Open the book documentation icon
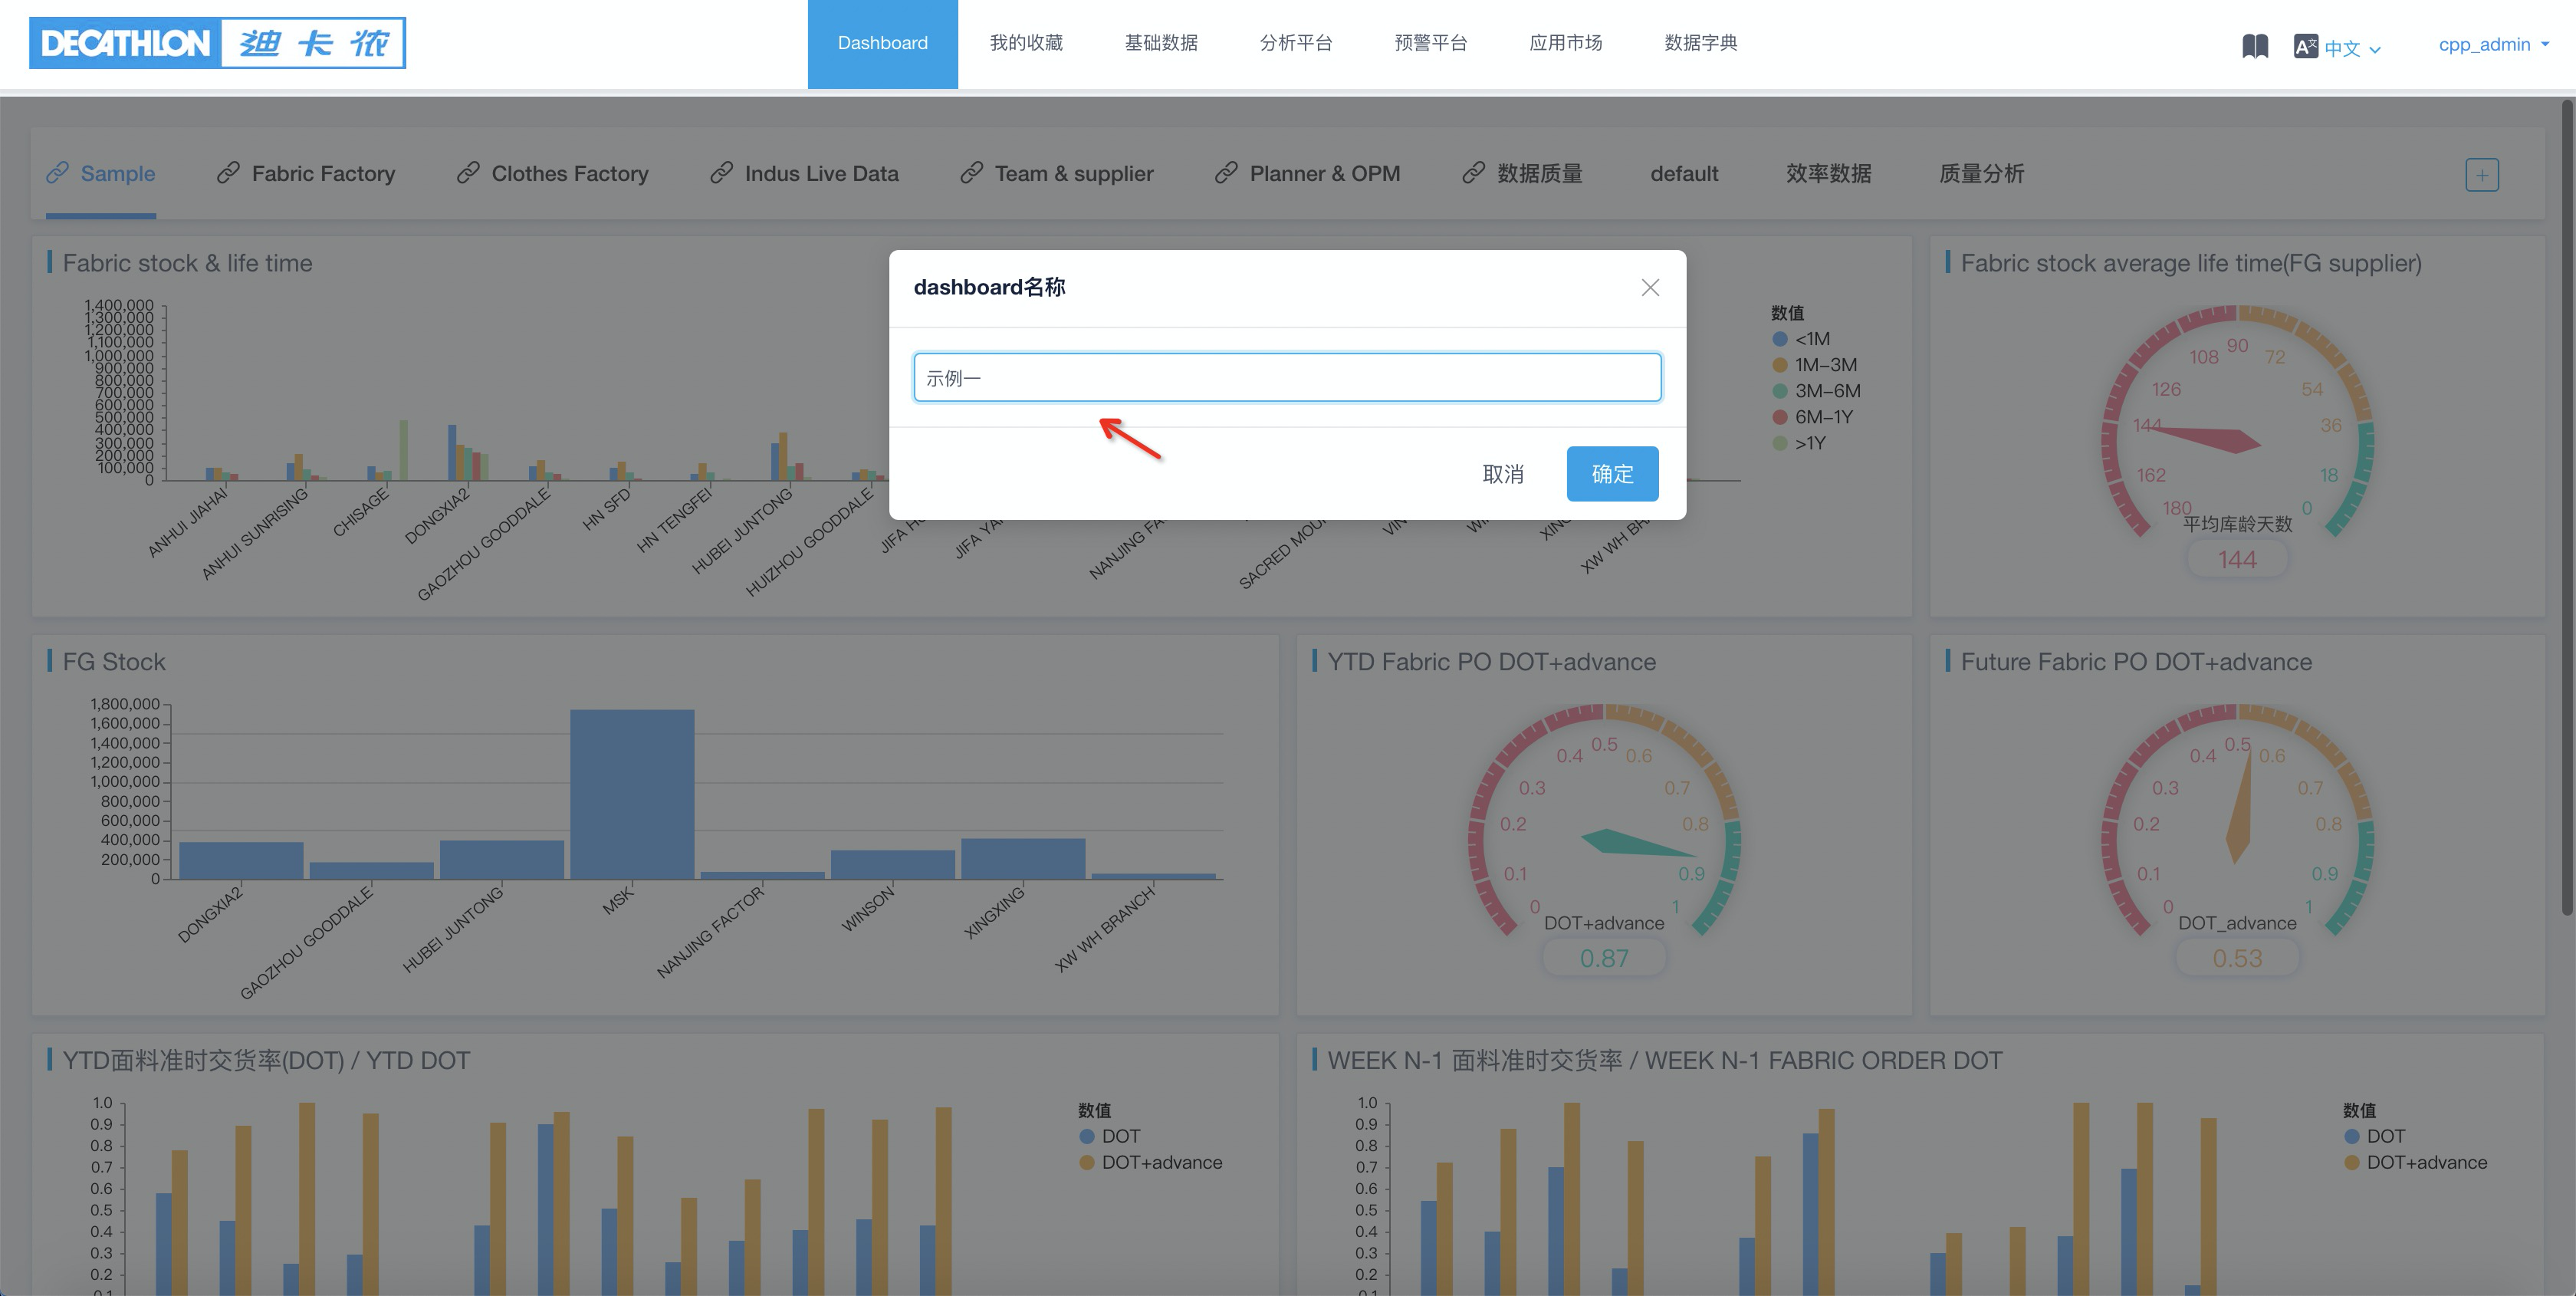Viewport: 2576px width, 1296px height. tap(2255, 46)
